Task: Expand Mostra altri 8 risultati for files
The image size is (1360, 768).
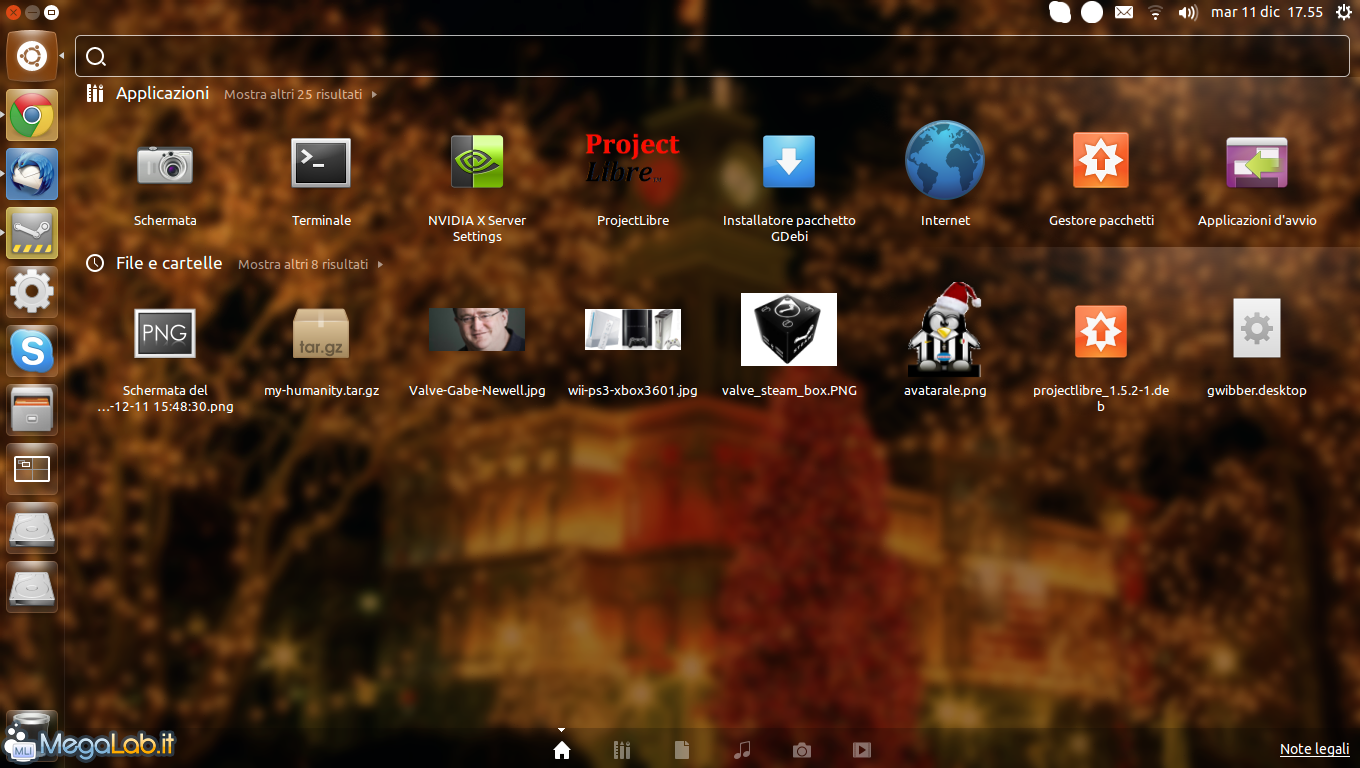Action: click(310, 265)
